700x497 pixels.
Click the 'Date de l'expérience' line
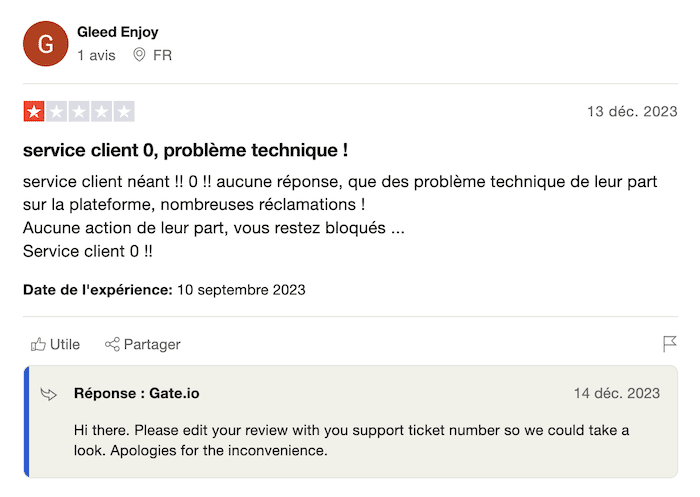pyautogui.click(x=164, y=290)
